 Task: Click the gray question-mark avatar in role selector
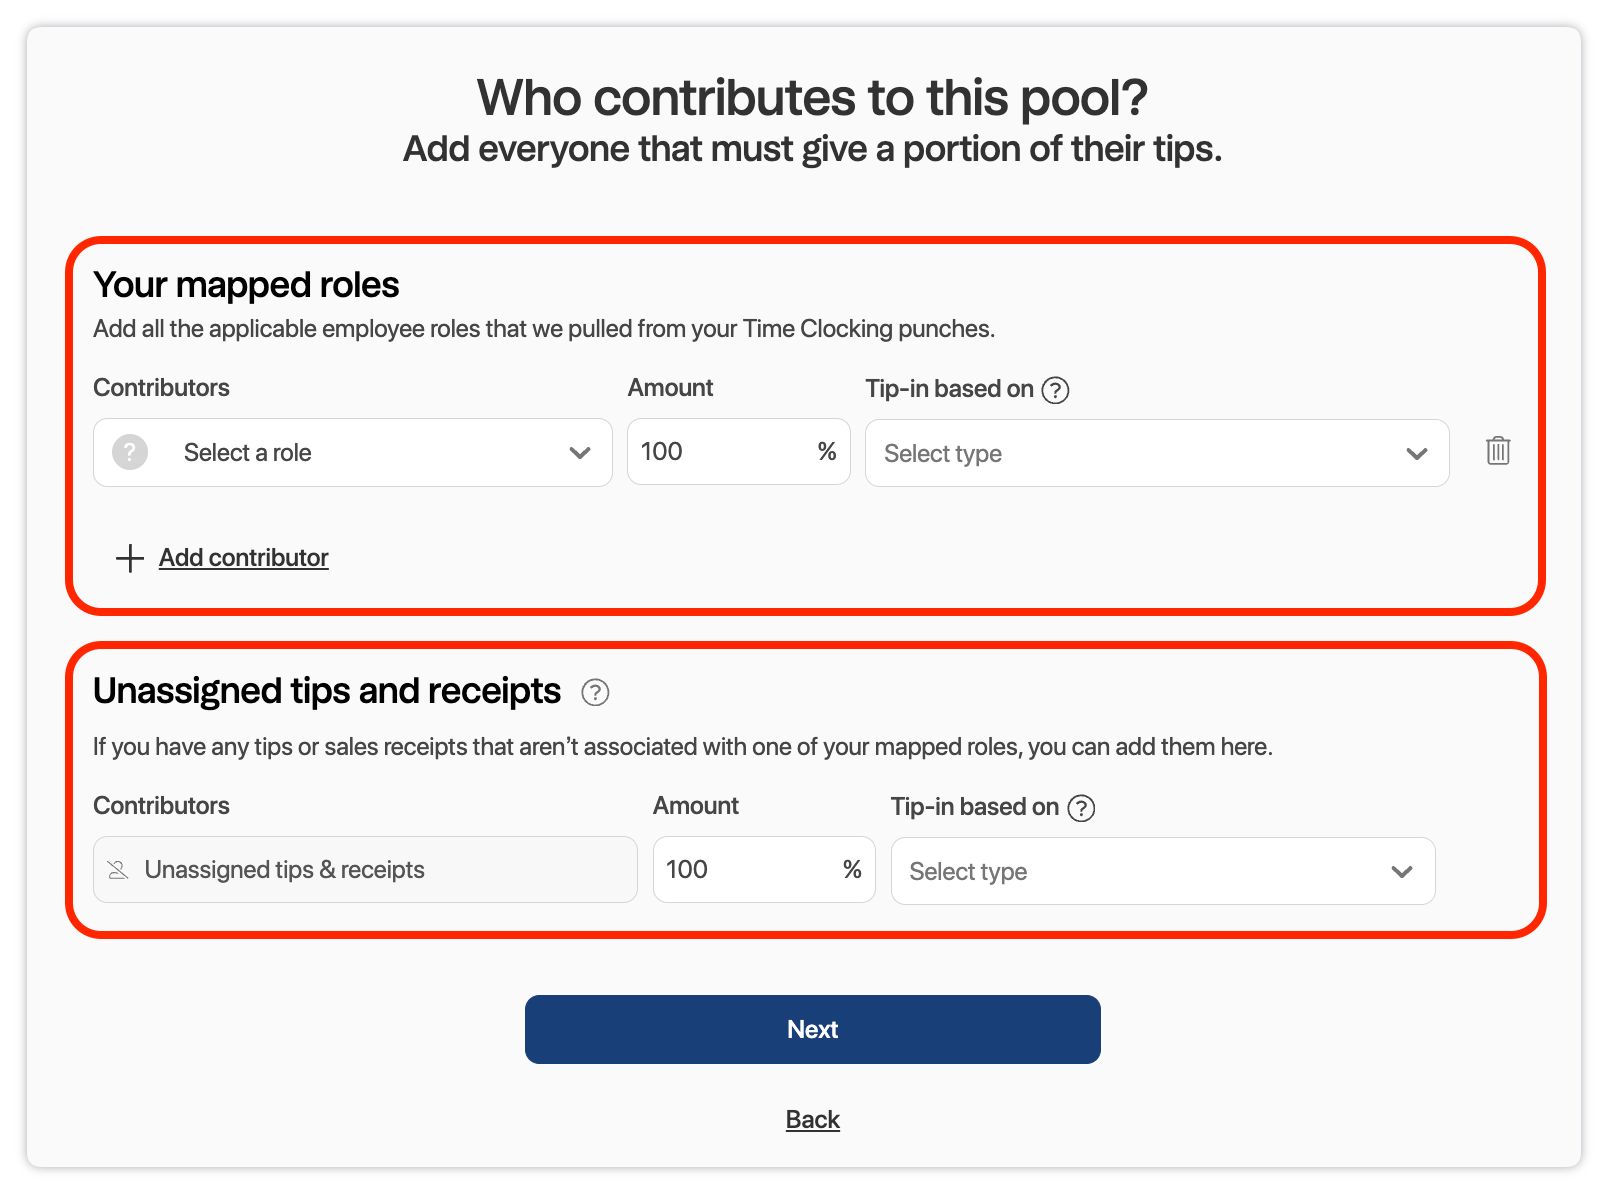coord(130,452)
